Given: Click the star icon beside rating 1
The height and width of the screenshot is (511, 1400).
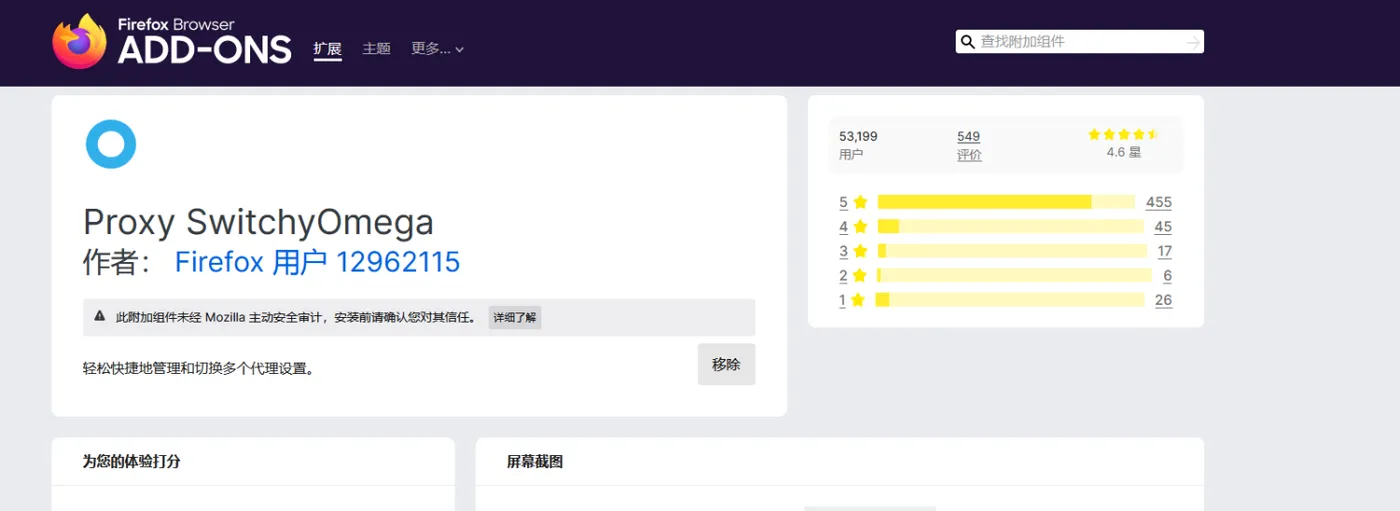Looking at the screenshot, I should tap(860, 300).
